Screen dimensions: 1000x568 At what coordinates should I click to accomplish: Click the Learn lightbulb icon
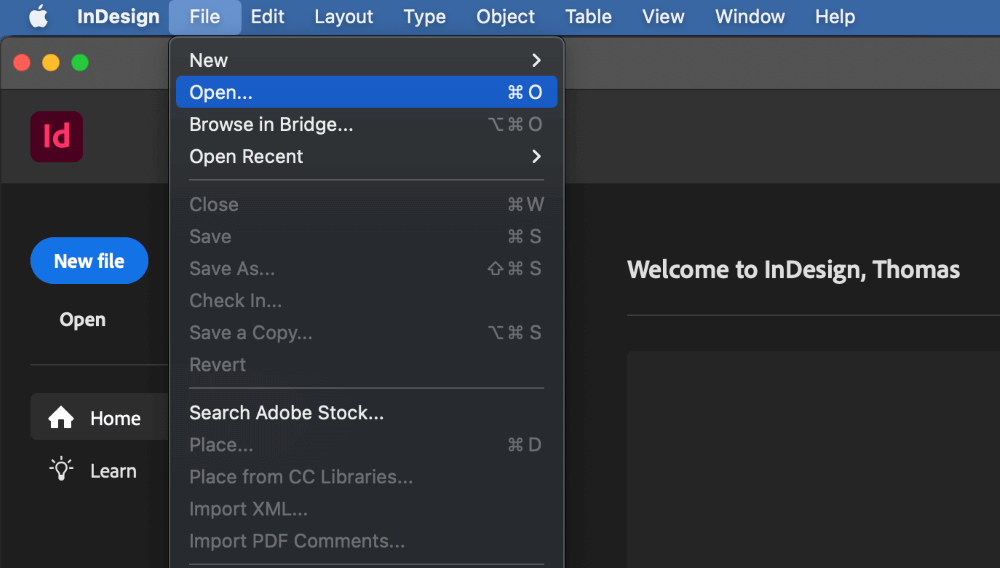[x=61, y=470]
